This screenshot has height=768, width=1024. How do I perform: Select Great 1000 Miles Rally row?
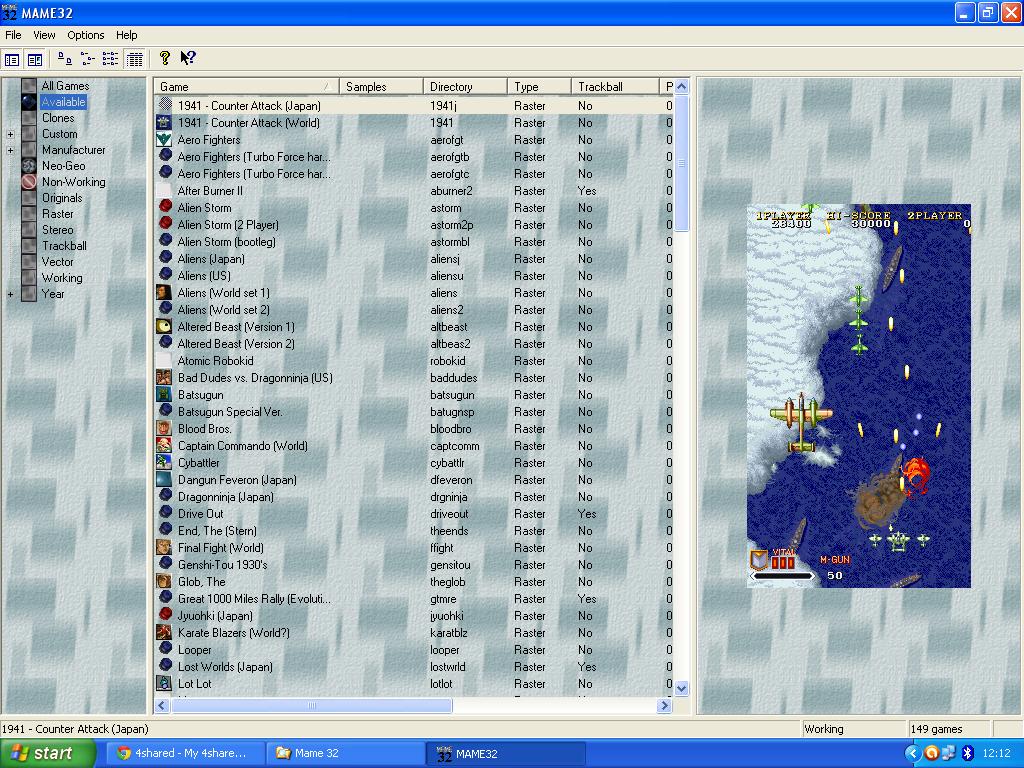pos(414,598)
